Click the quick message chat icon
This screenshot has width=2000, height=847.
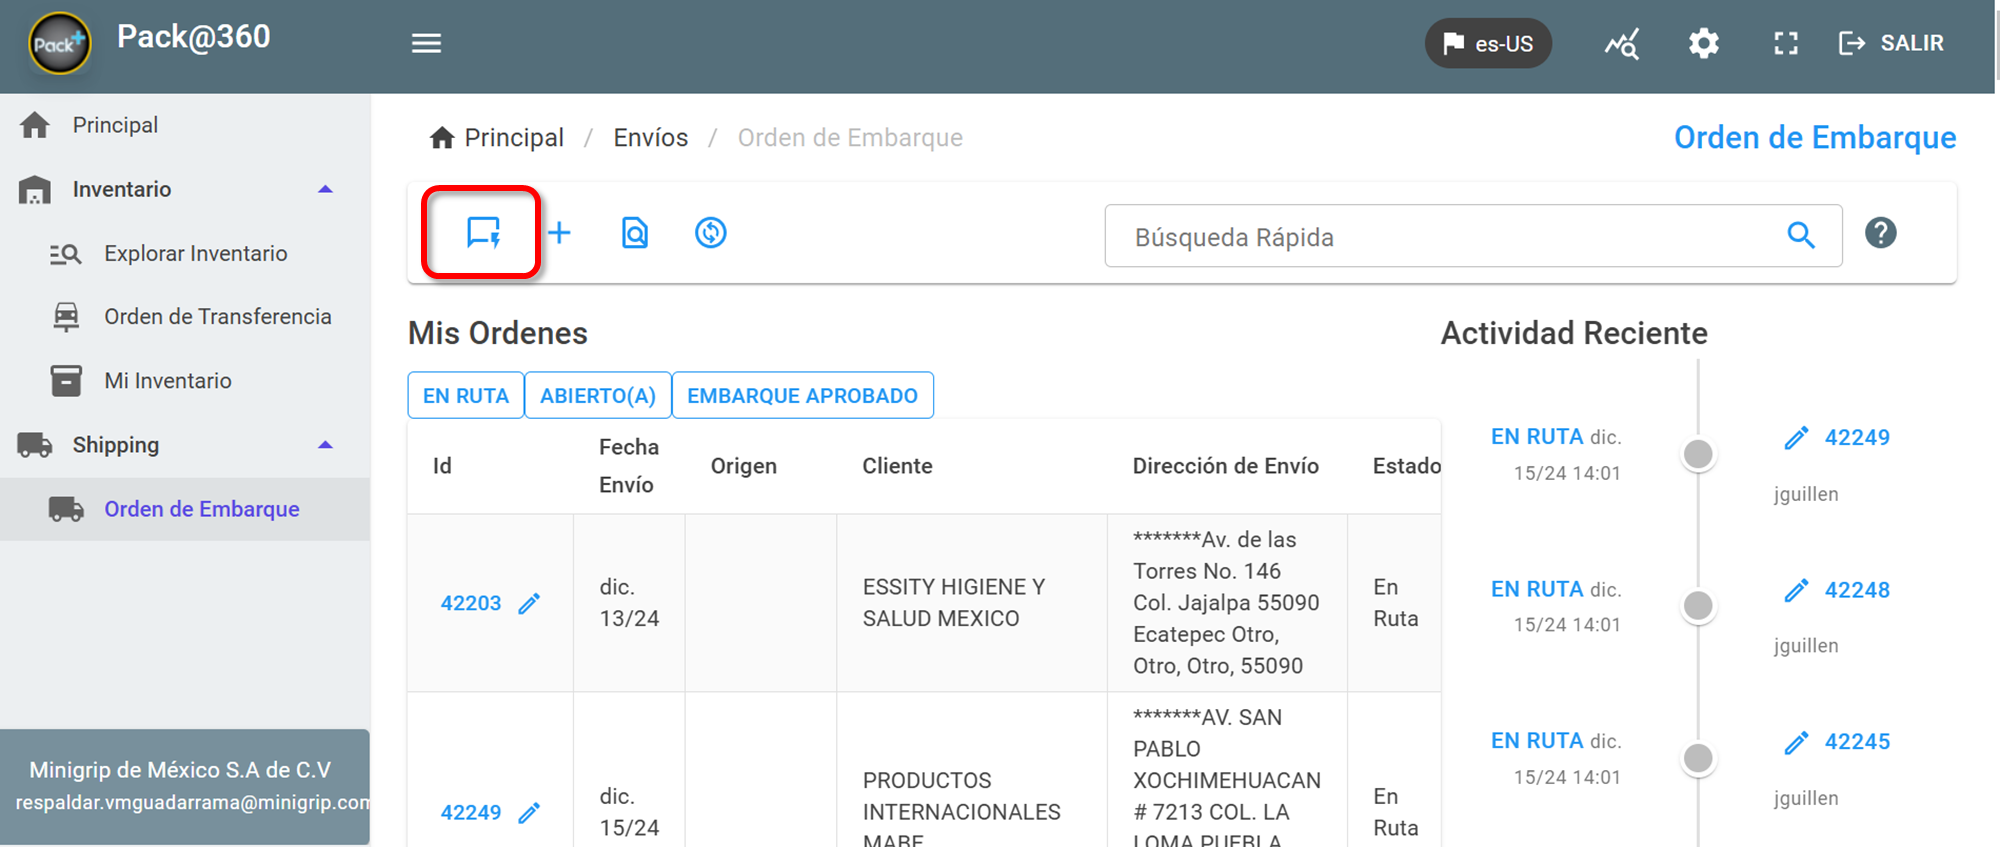483,233
